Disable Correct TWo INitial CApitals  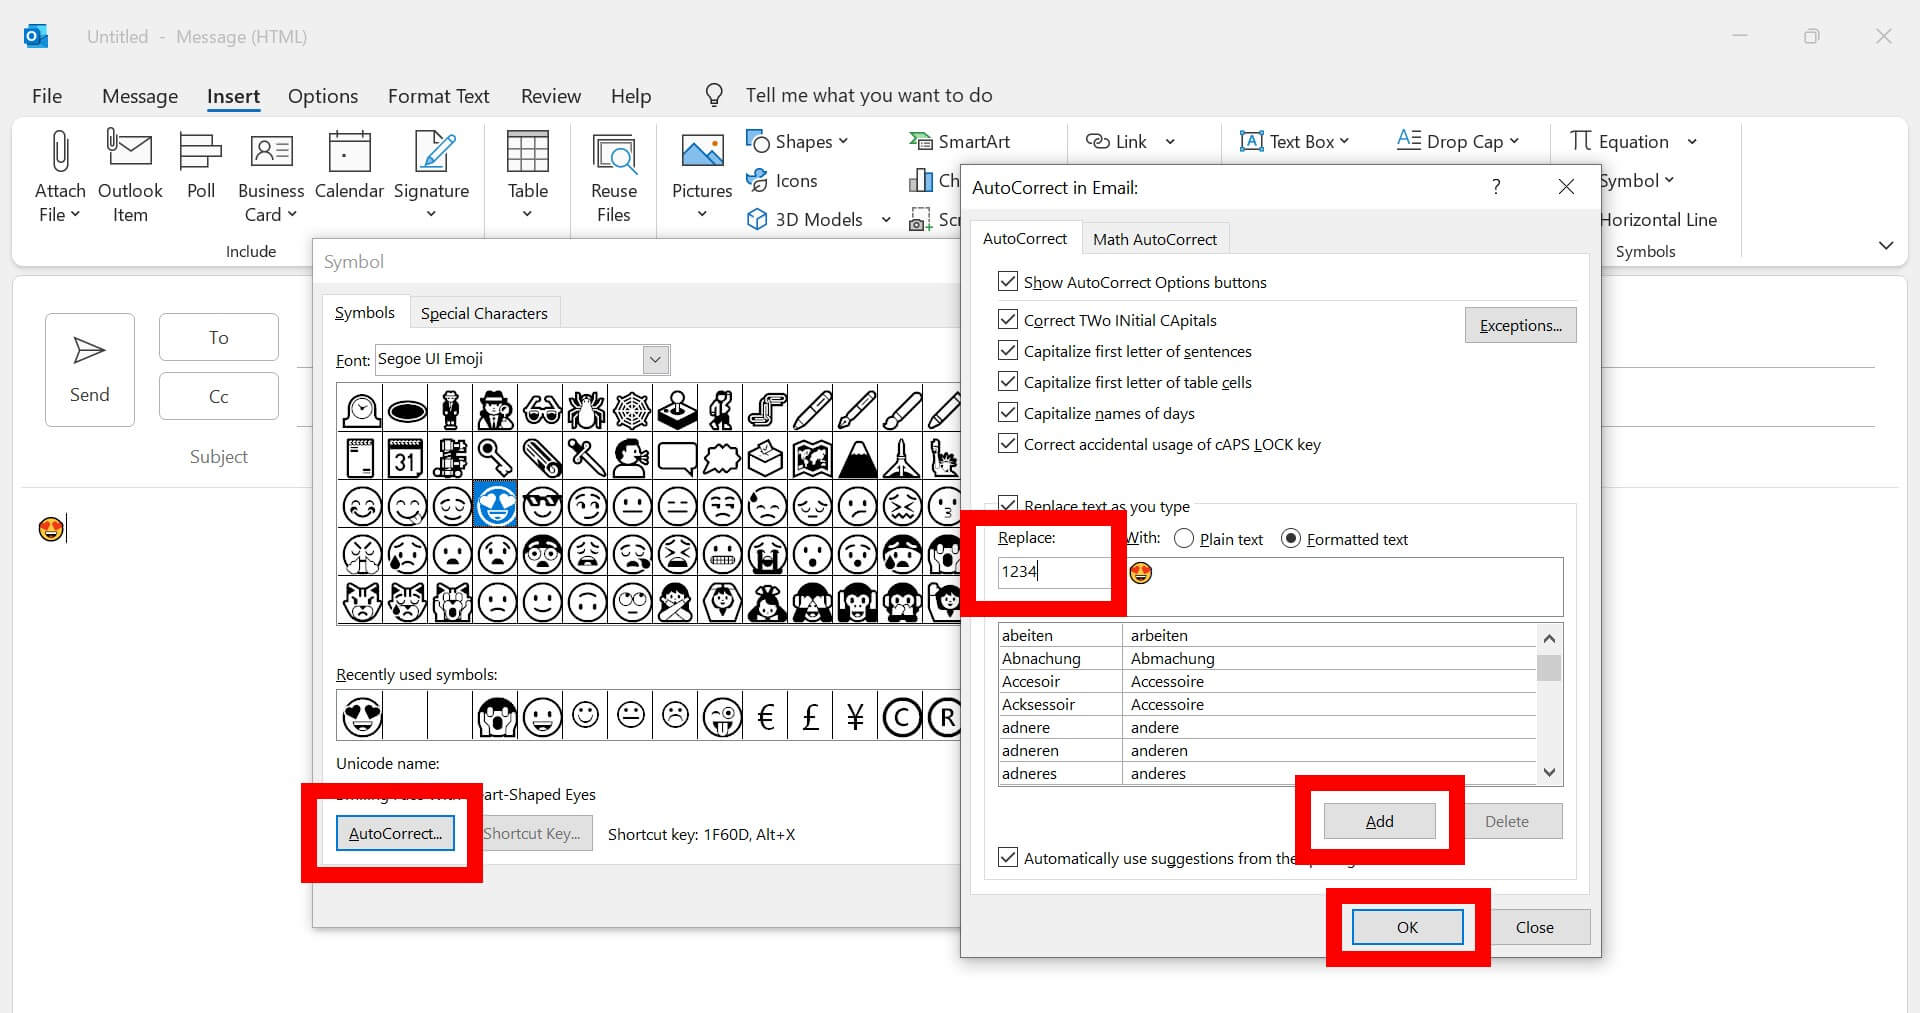pos(1008,319)
